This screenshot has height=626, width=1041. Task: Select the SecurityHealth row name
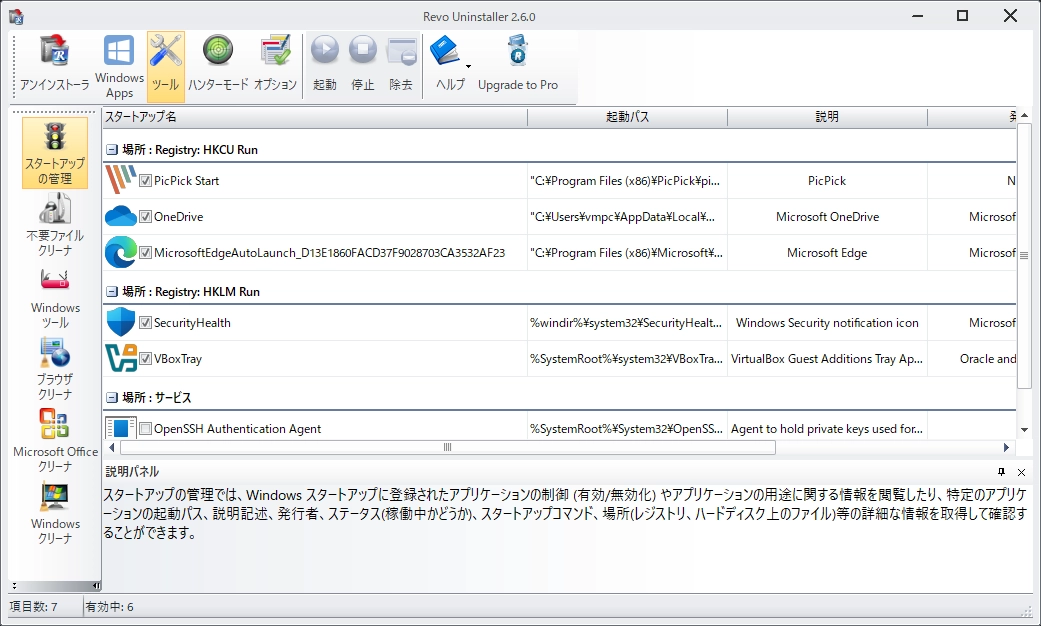[x=193, y=323]
